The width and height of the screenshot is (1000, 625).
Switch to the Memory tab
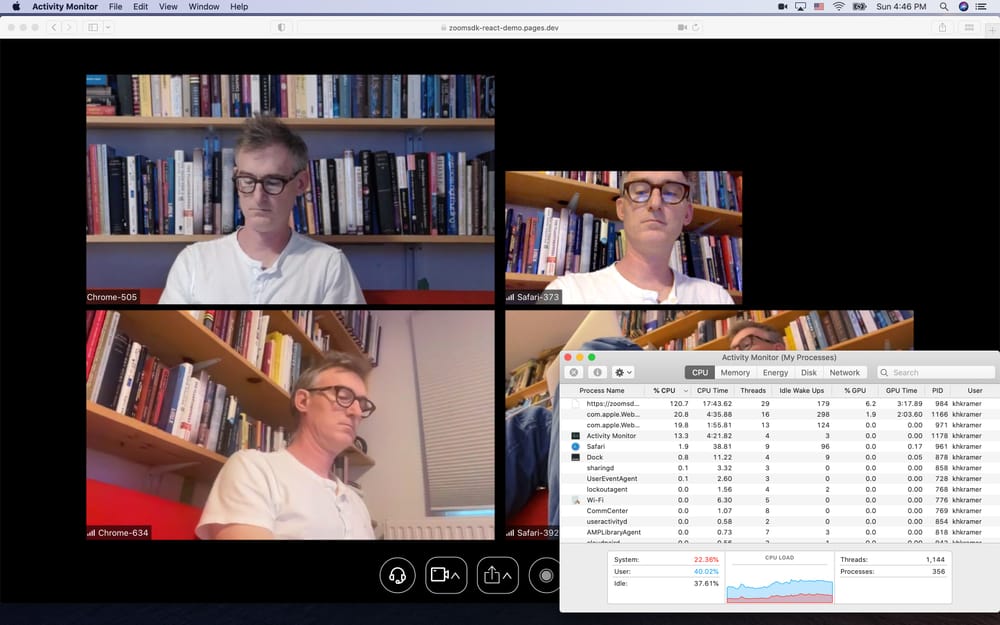click(x=735, y=371)
